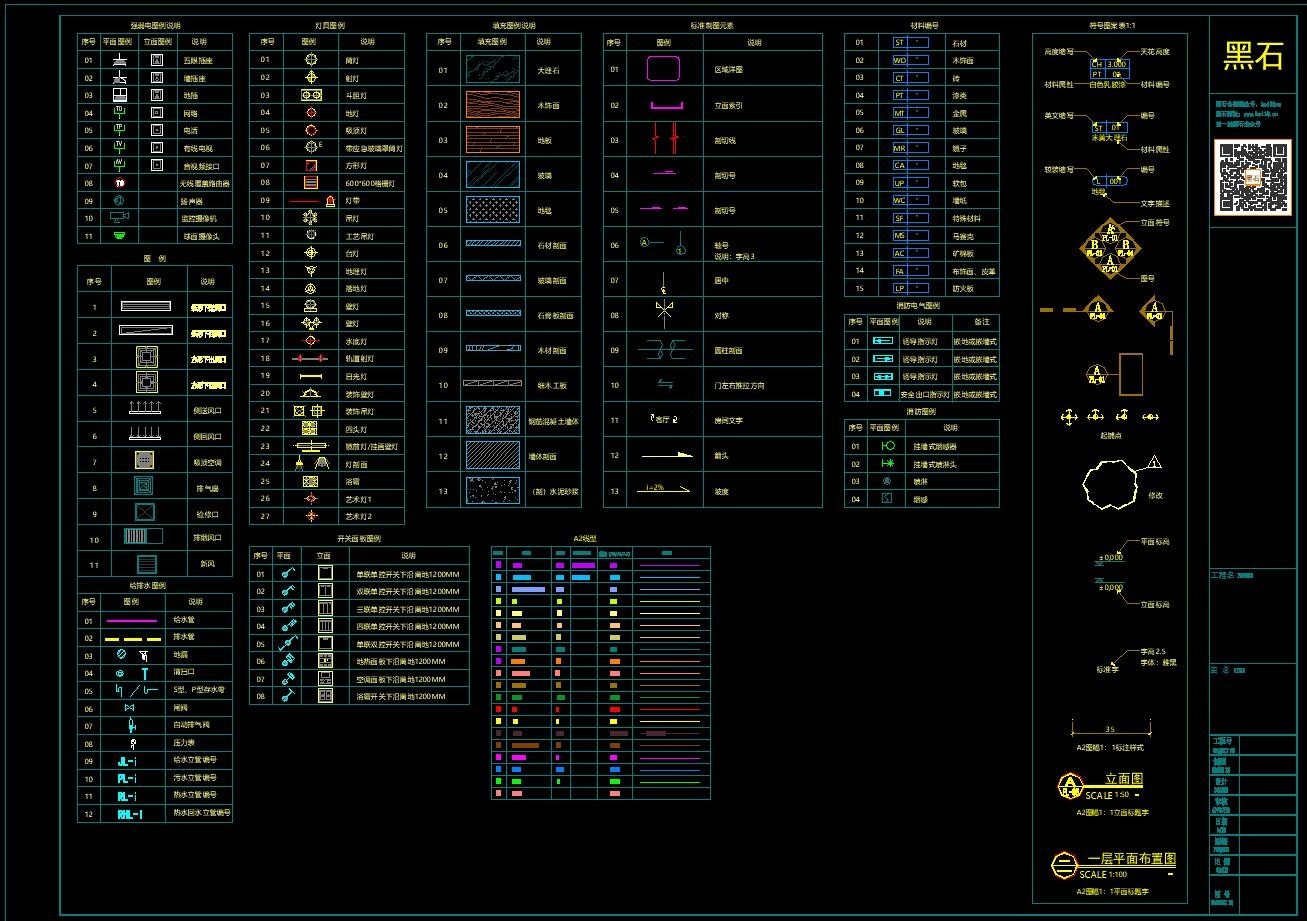The height and width of the screenshot is (921, 1307).
Task: Click the 安全出口指示灯 plan symbol
Action: pos(883,393)
